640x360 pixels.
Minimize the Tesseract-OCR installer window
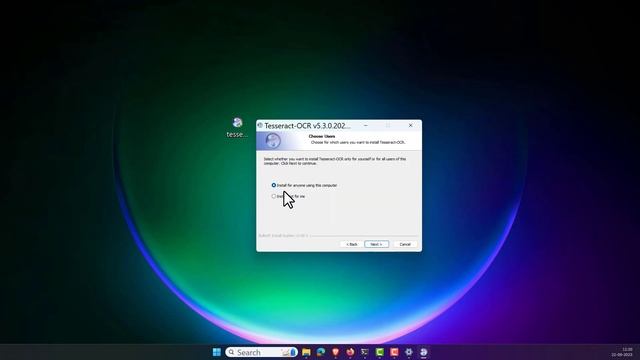366,125
